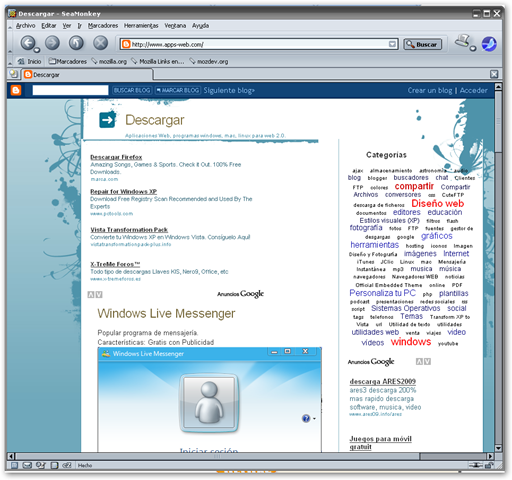This screenshot has width=512, height=480.
Task: Reload the page with the Reload icon
Action: coord(76,43)
